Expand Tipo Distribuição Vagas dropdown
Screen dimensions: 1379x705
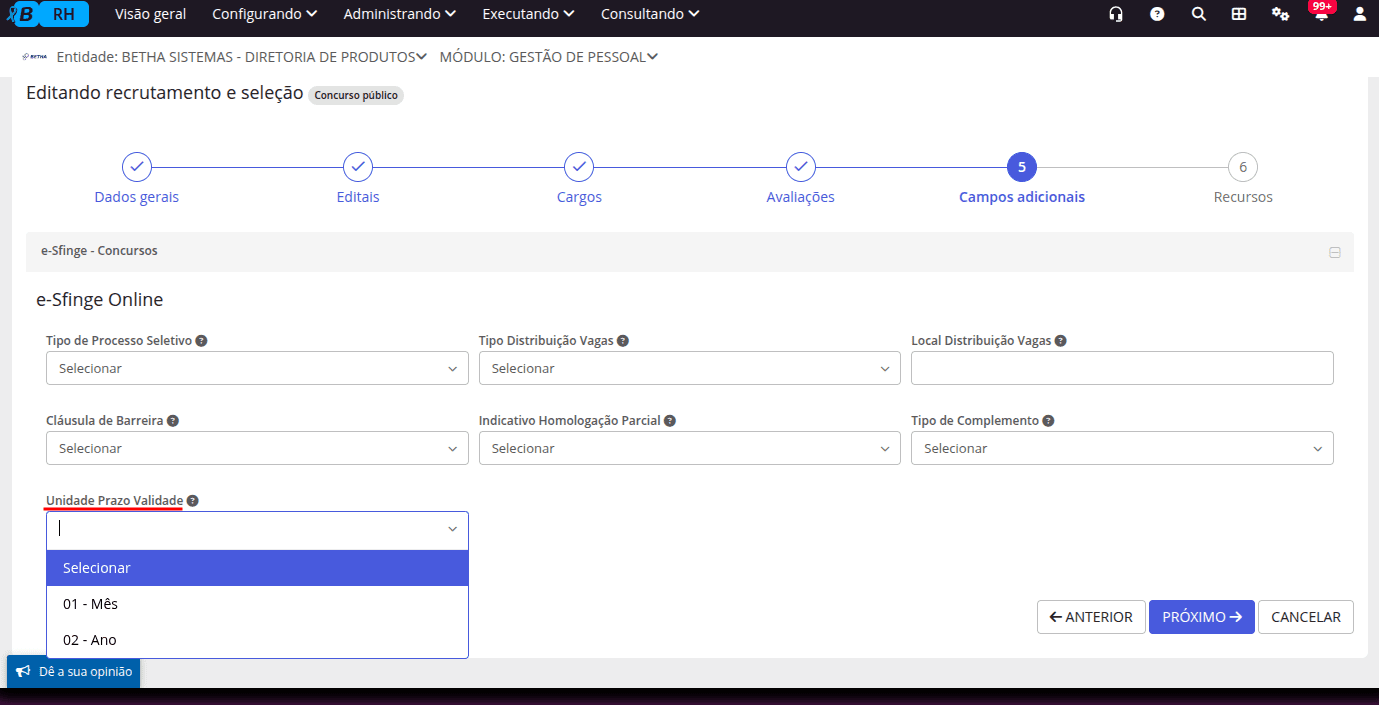pos(689,368)
